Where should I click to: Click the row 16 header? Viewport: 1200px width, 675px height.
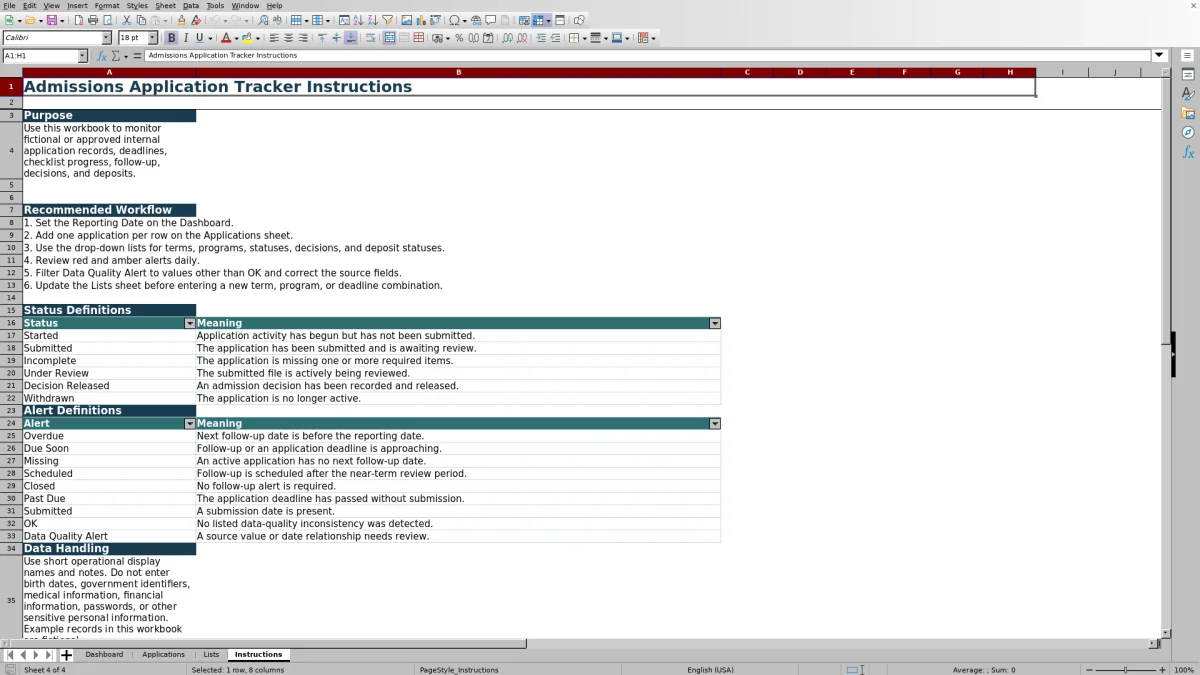[11, 323]
